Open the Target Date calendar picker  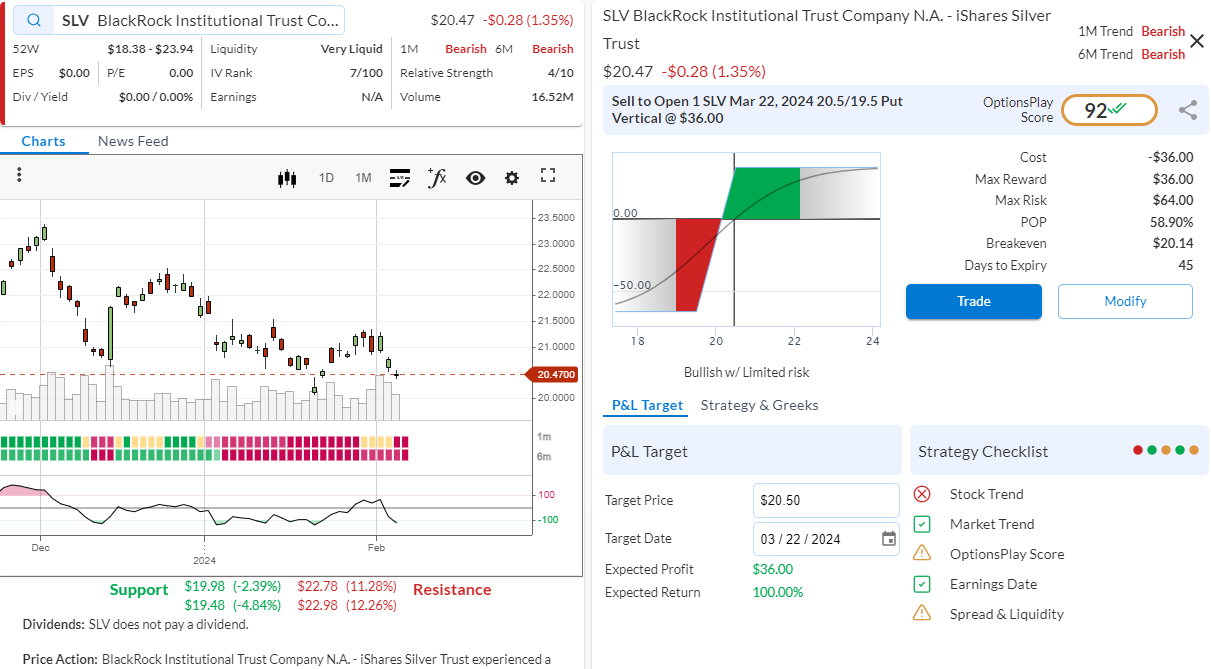(x=889, y=539)
